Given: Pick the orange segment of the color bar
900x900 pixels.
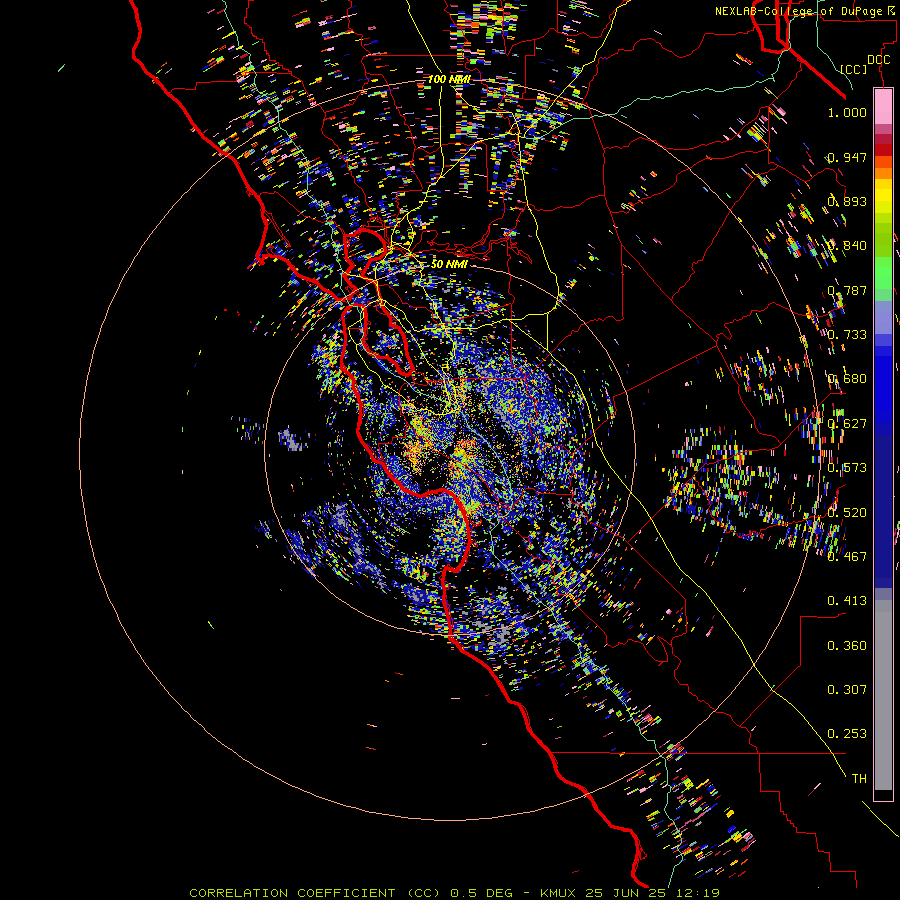Looking at the screenshot, I should 883,173.
